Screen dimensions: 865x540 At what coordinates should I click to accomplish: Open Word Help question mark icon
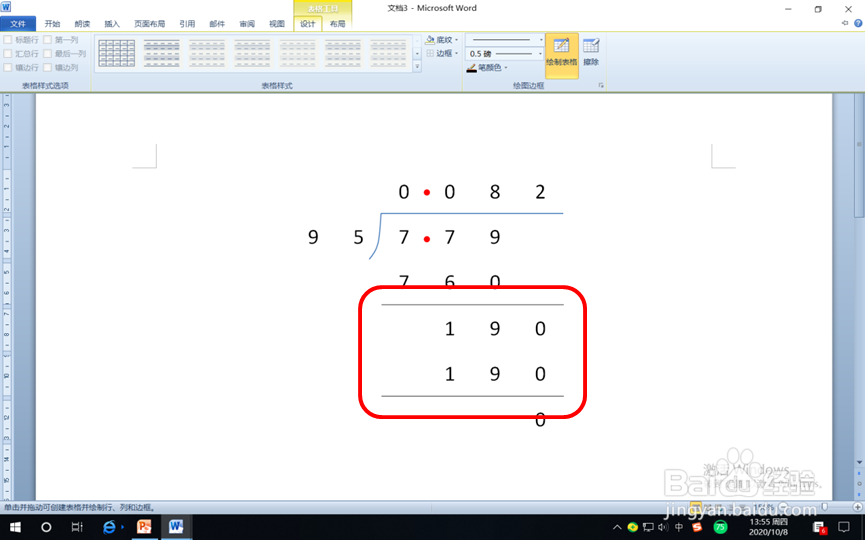(858, 23)
